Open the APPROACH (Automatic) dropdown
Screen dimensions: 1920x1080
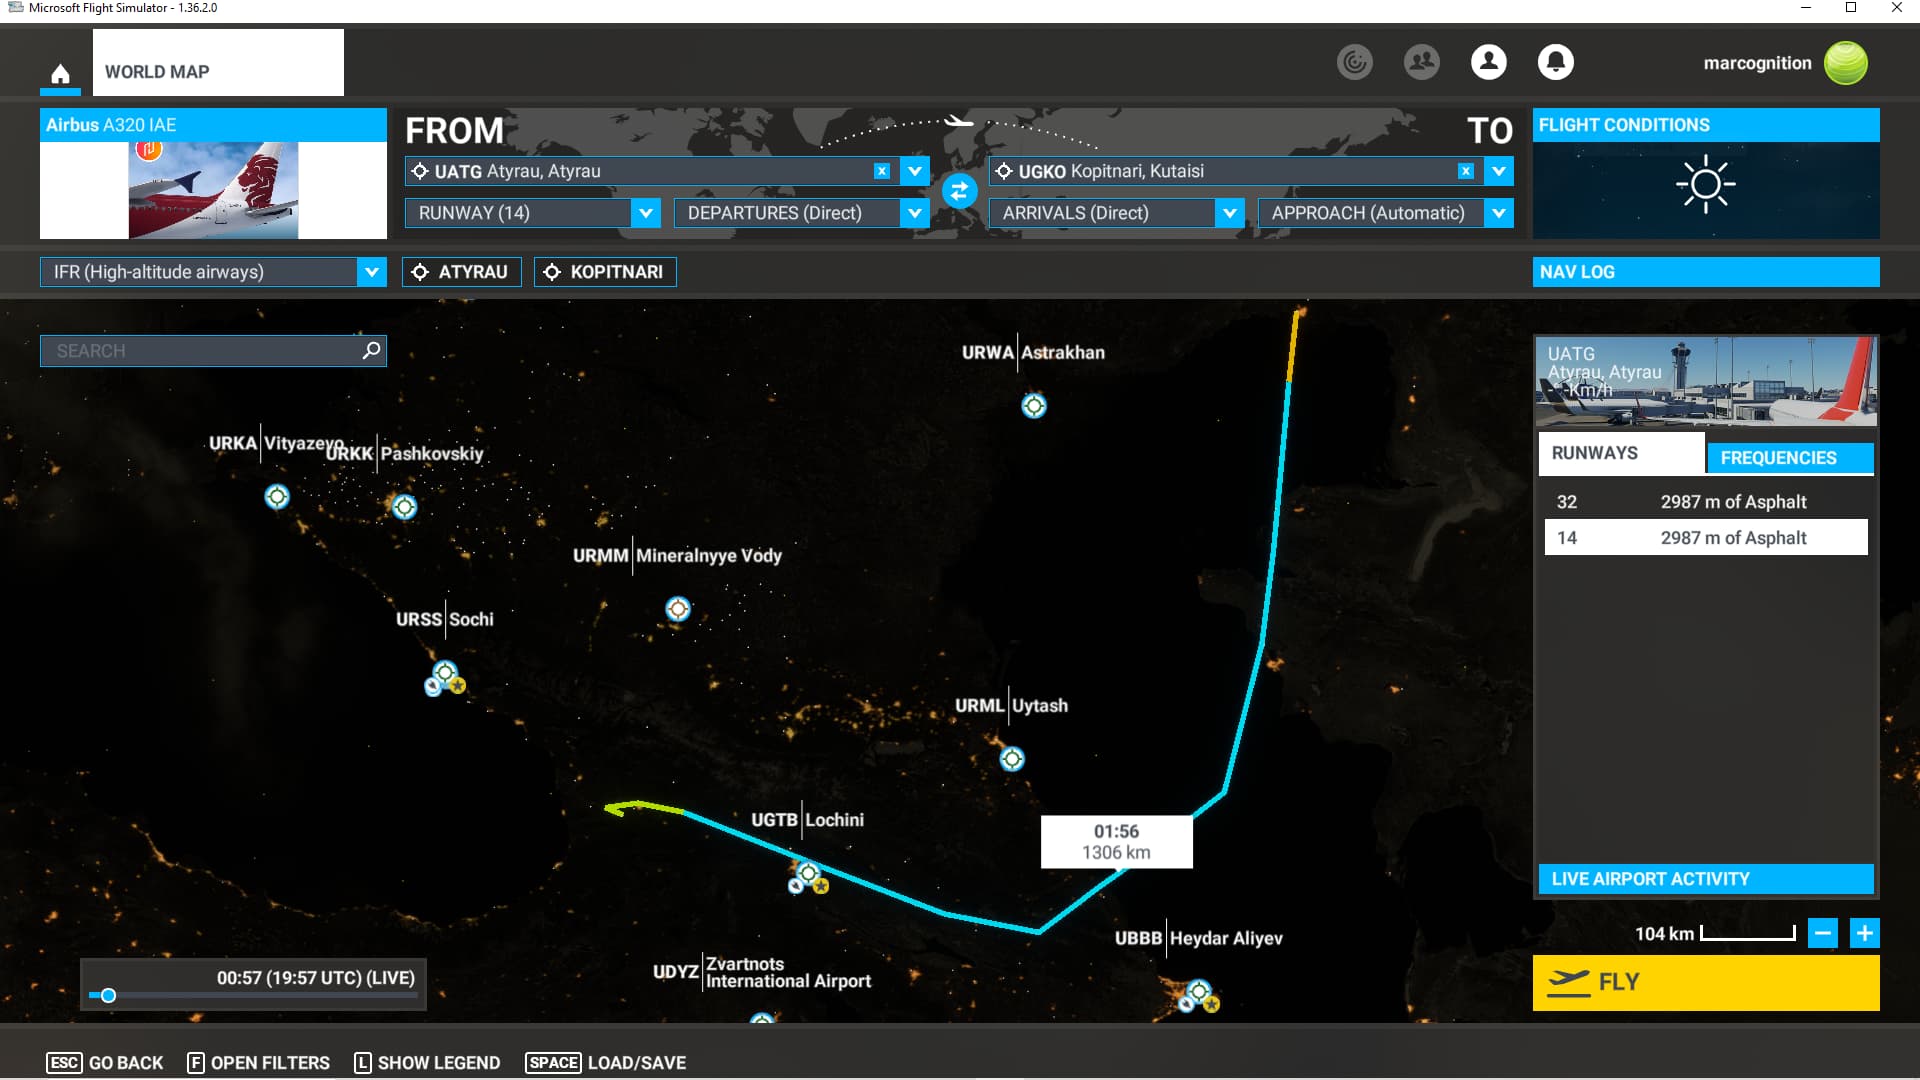pos(1497,213)
